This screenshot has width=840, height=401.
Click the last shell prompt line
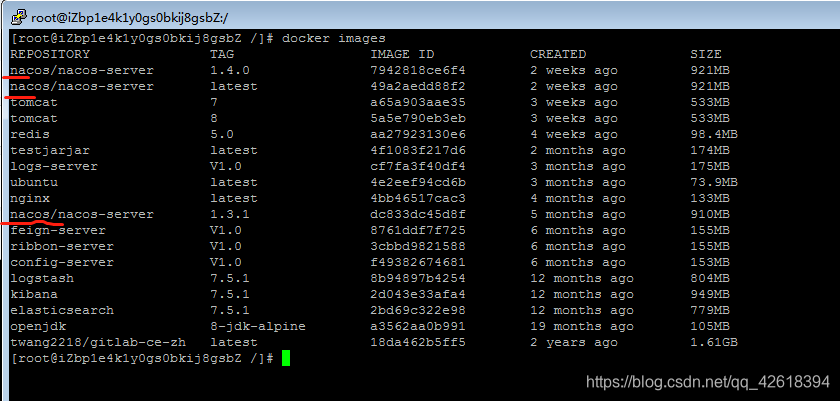tap(142, 359)
